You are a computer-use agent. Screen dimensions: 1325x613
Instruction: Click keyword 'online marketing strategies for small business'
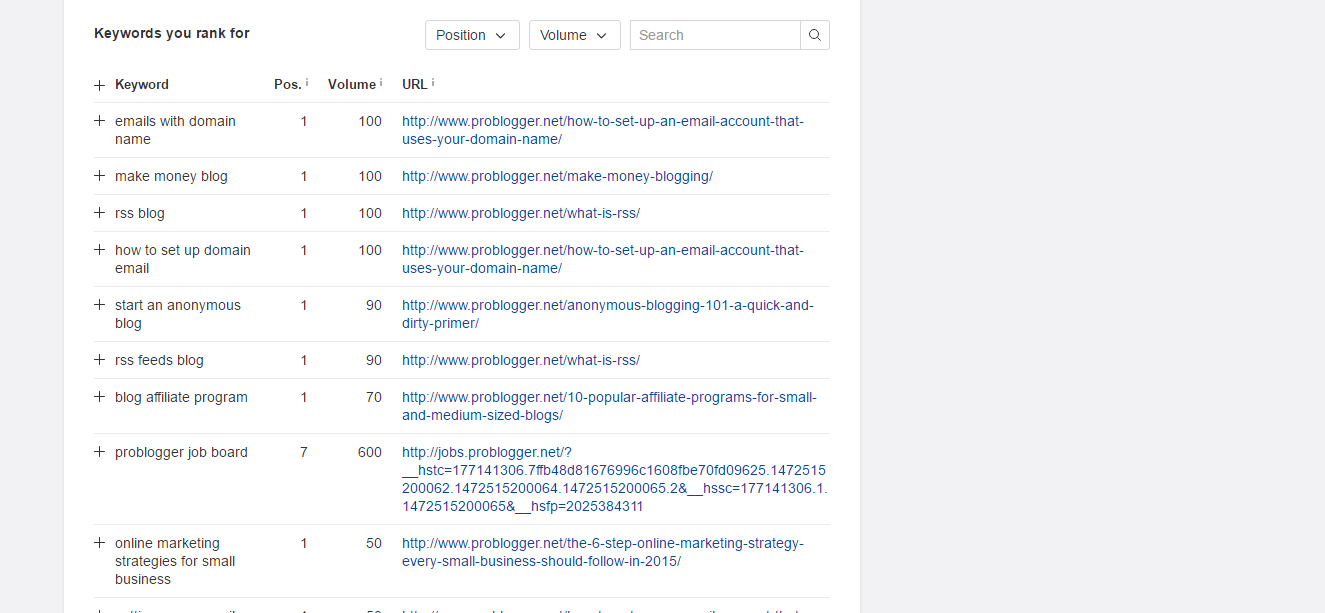pyautogui.click(x=175, y=561)
